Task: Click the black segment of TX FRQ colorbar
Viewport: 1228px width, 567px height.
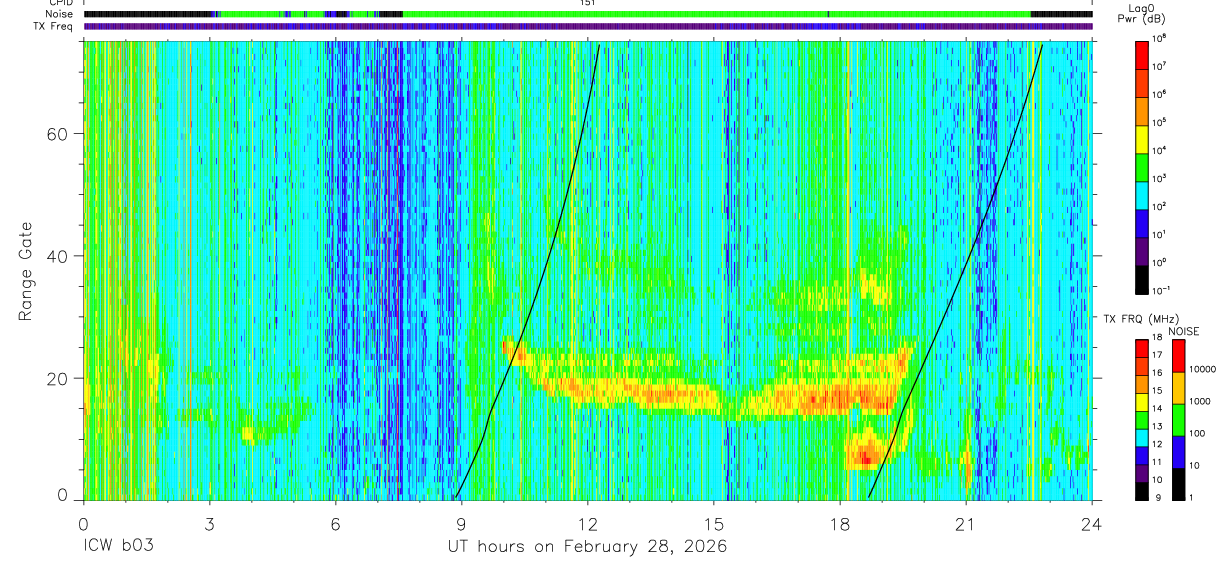Action: (1142, 490)
